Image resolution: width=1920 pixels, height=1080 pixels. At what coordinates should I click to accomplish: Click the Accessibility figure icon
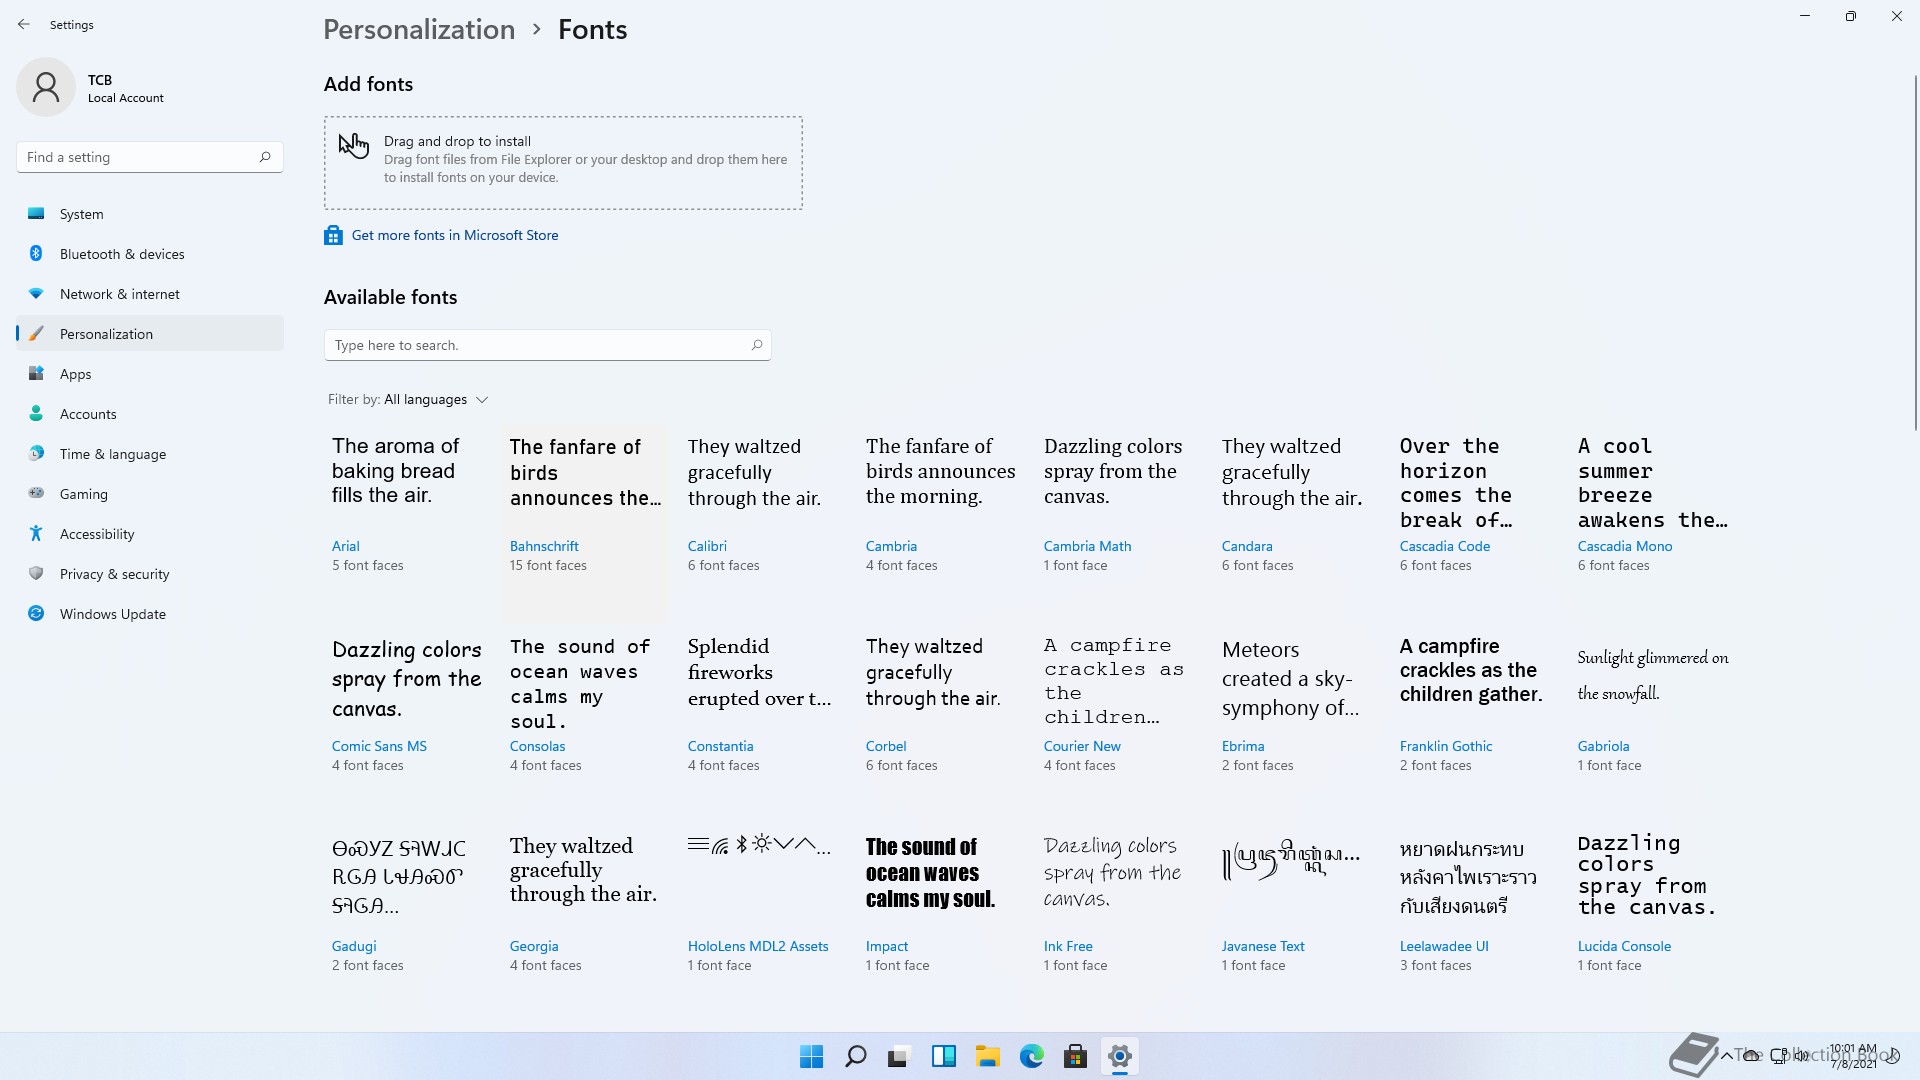pyautogui.click(x=36, y=533)
